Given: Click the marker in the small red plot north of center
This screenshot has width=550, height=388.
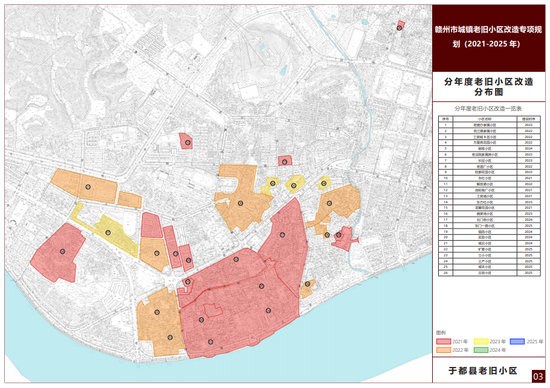Looking at the screenshot, I should click(x=188, y=142).
